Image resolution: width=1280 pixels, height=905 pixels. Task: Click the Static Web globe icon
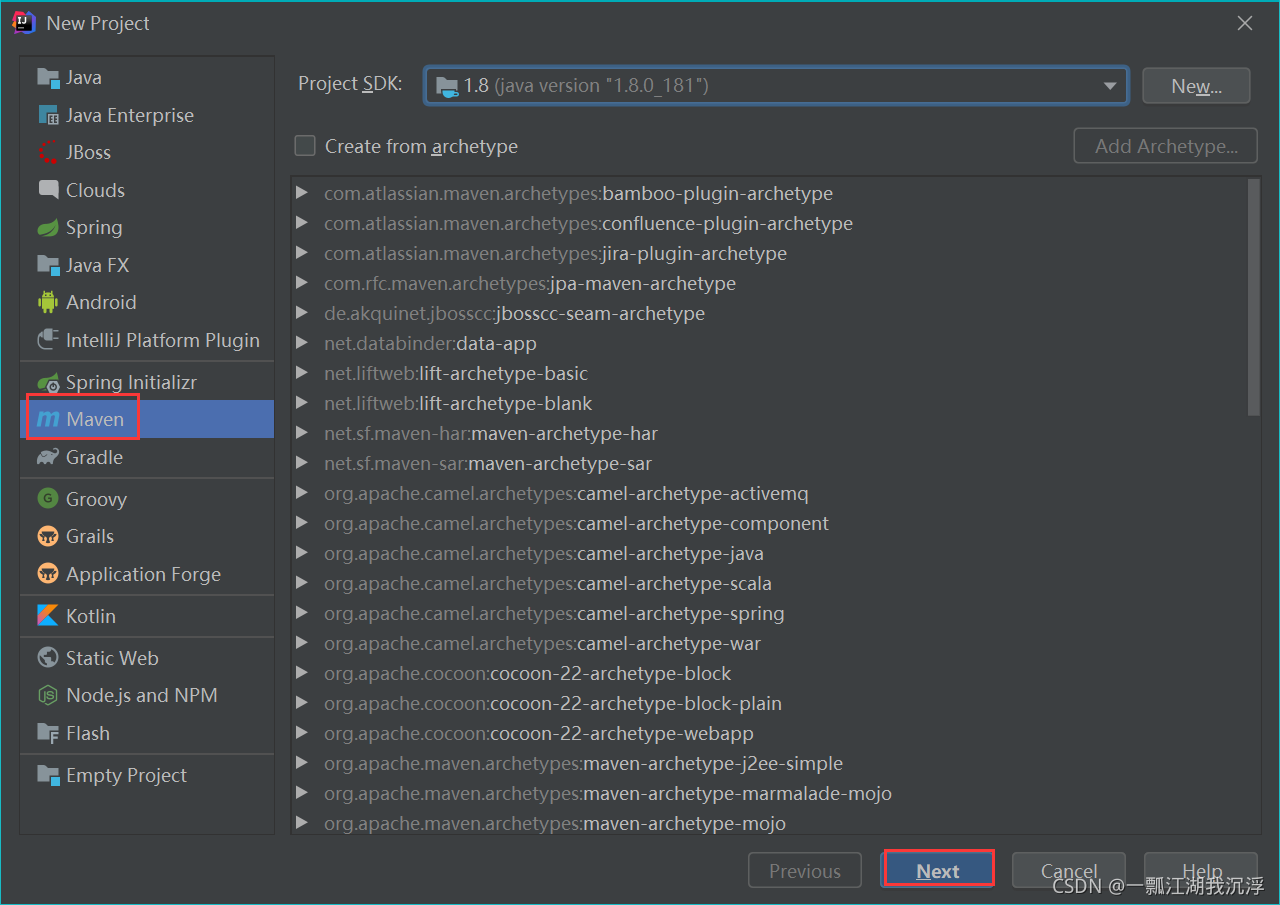[x=48, y=658]
